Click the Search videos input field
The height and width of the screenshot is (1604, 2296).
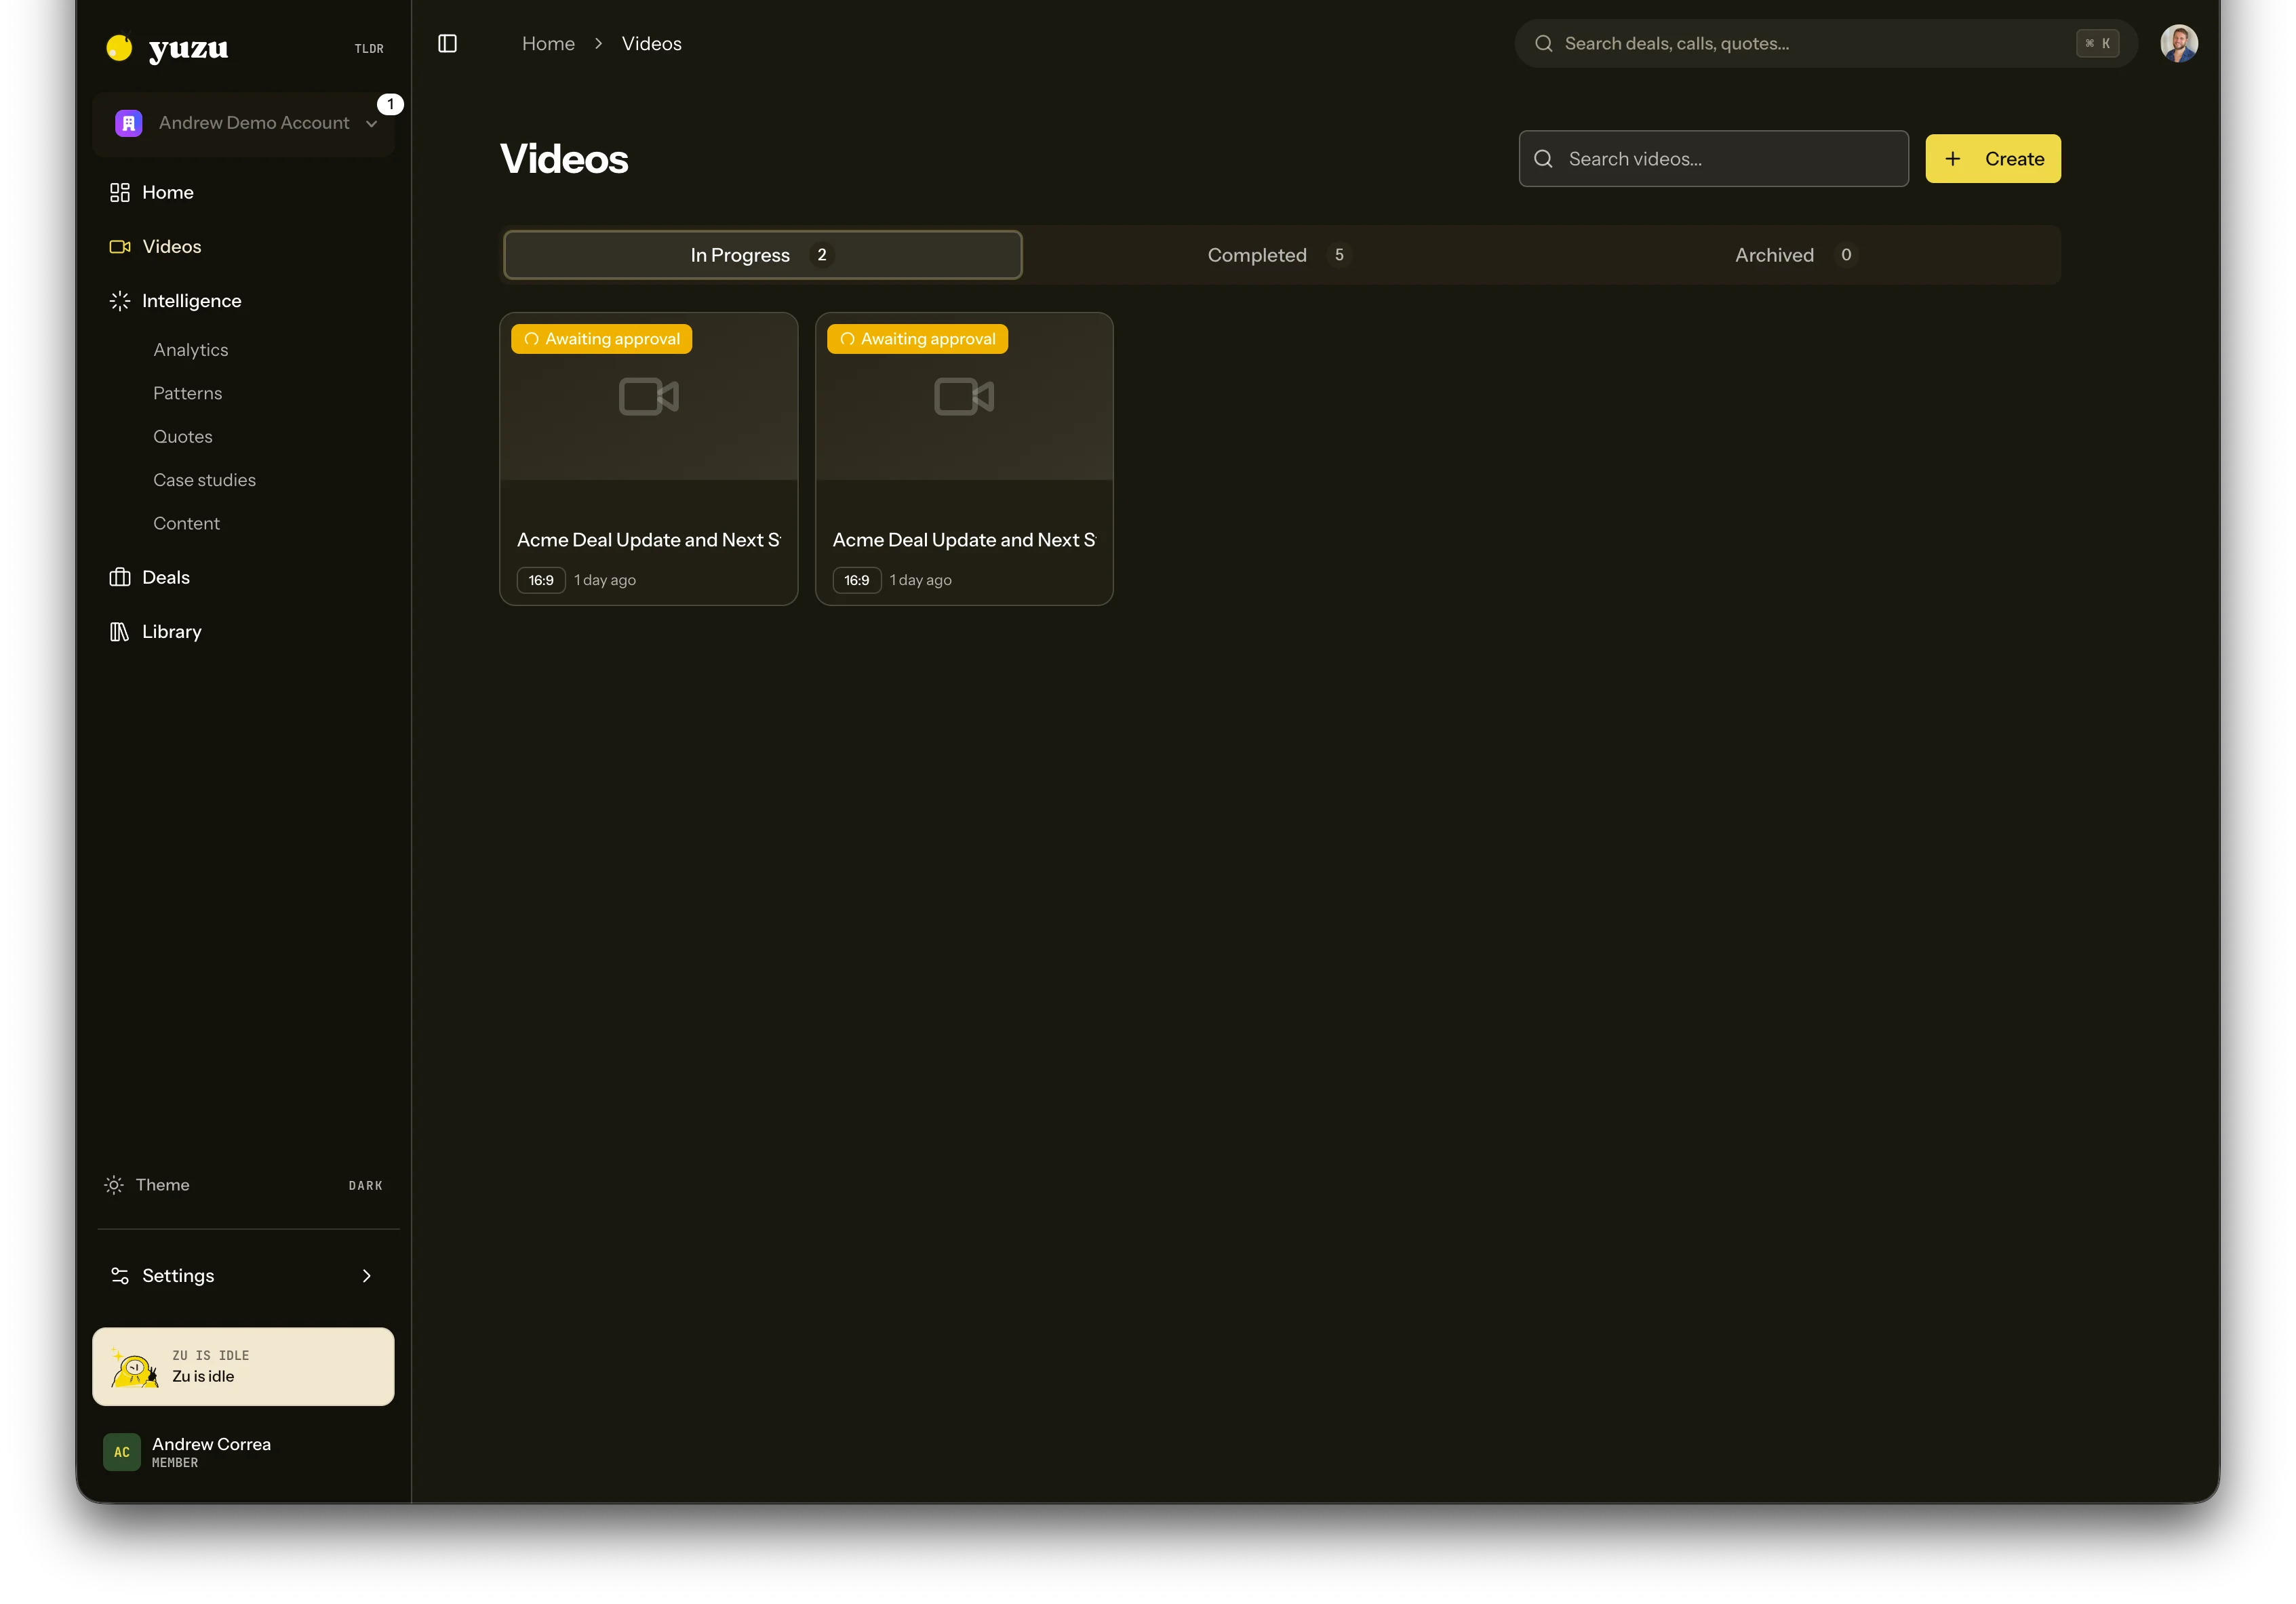point(1714,159)
